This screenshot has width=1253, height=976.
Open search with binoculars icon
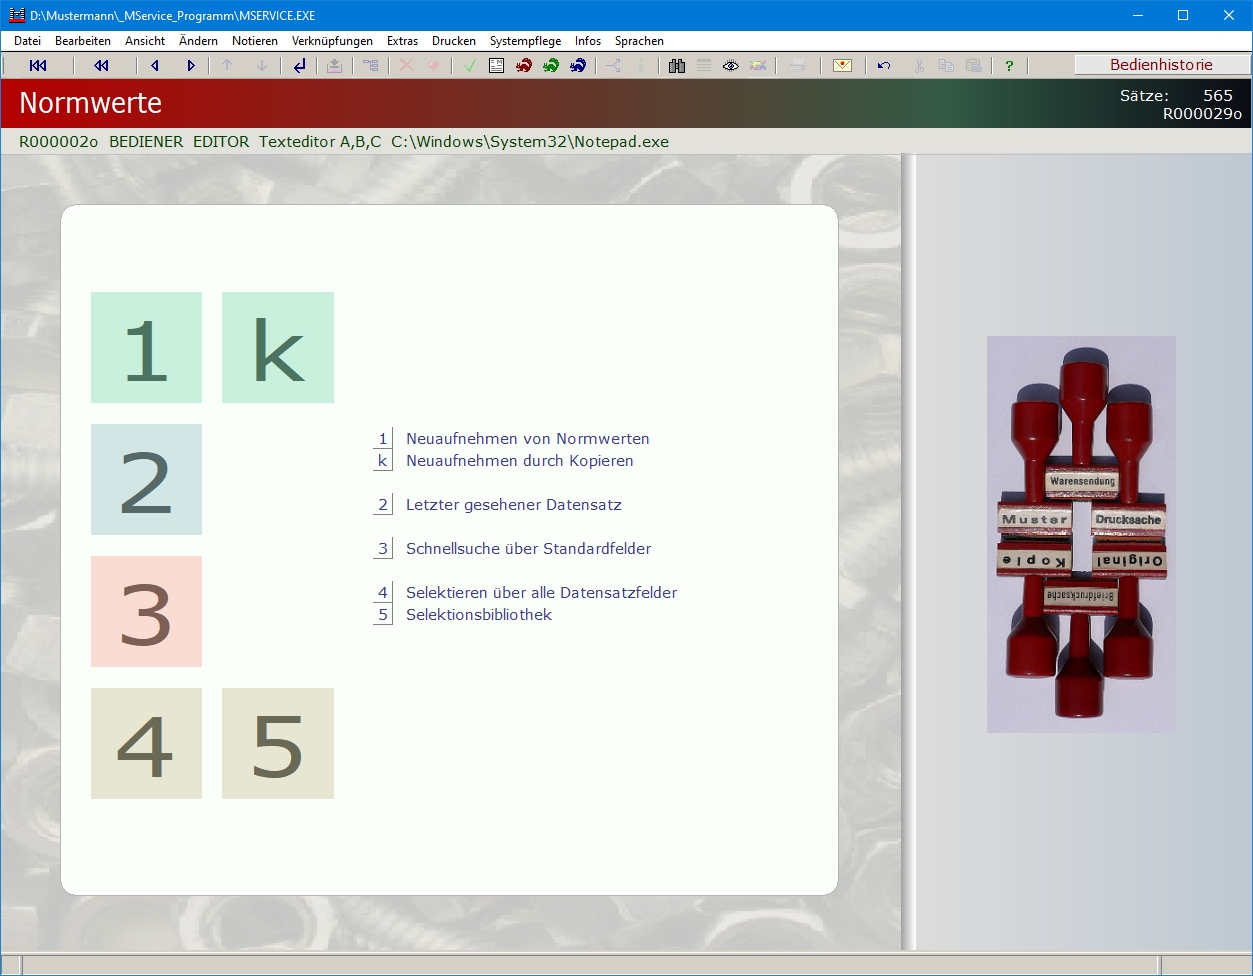(677, 66)
